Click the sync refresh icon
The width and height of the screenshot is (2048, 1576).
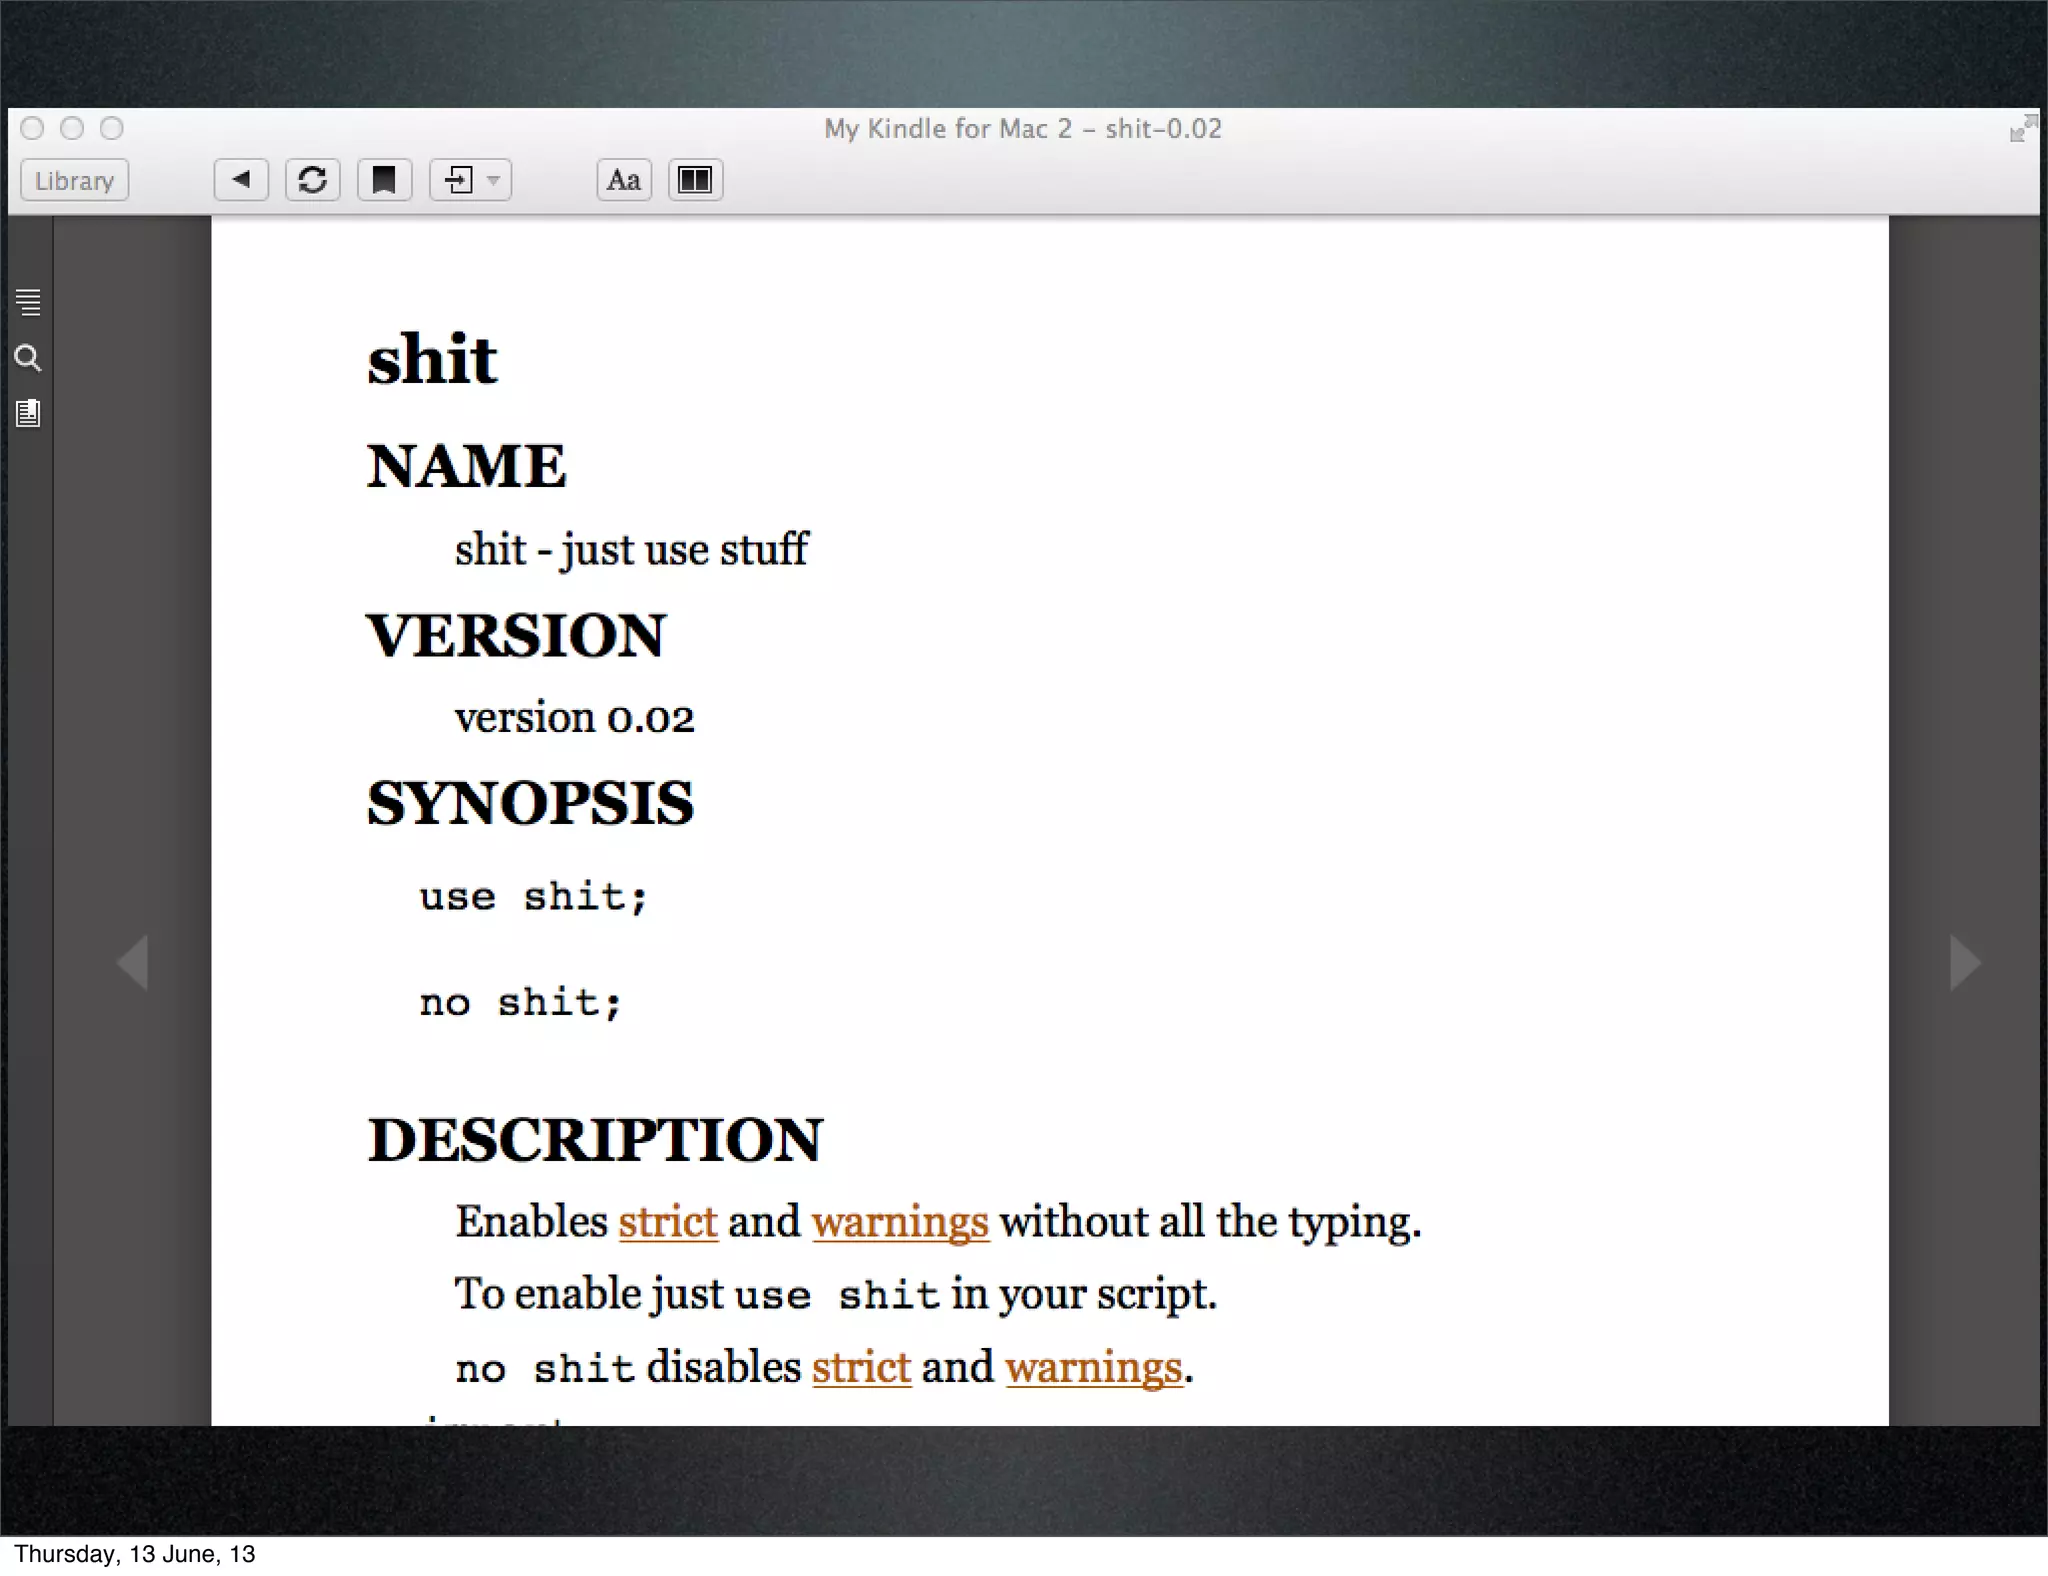(x=312, y=180)
